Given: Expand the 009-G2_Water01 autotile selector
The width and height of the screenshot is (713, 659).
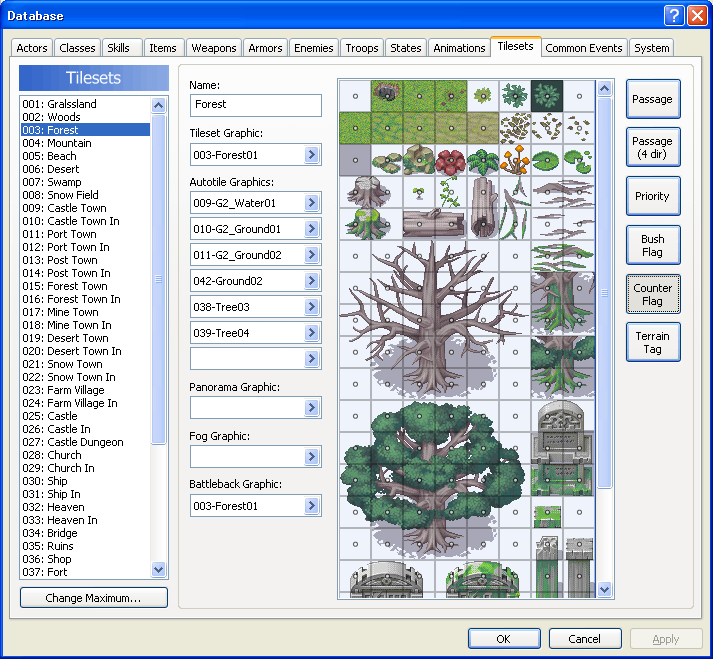Looking at the screenshot, I should pos(312,203).
